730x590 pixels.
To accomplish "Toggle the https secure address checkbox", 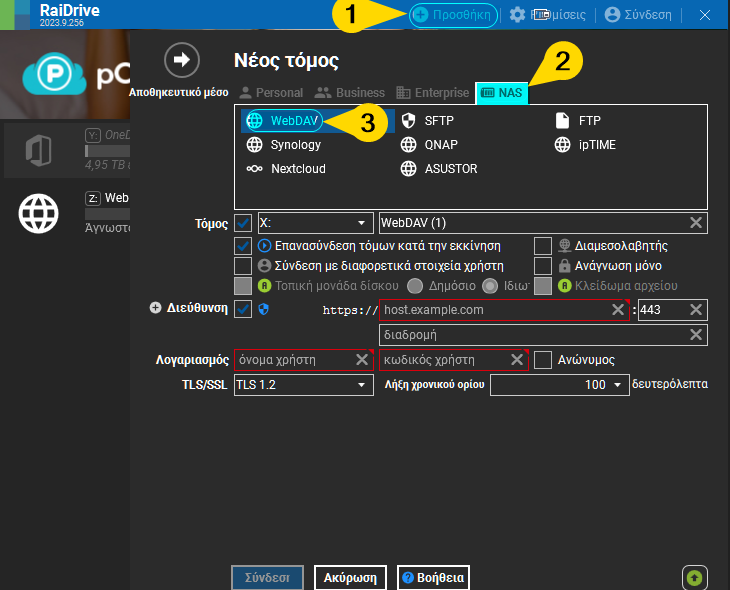I will click(243, 309).
